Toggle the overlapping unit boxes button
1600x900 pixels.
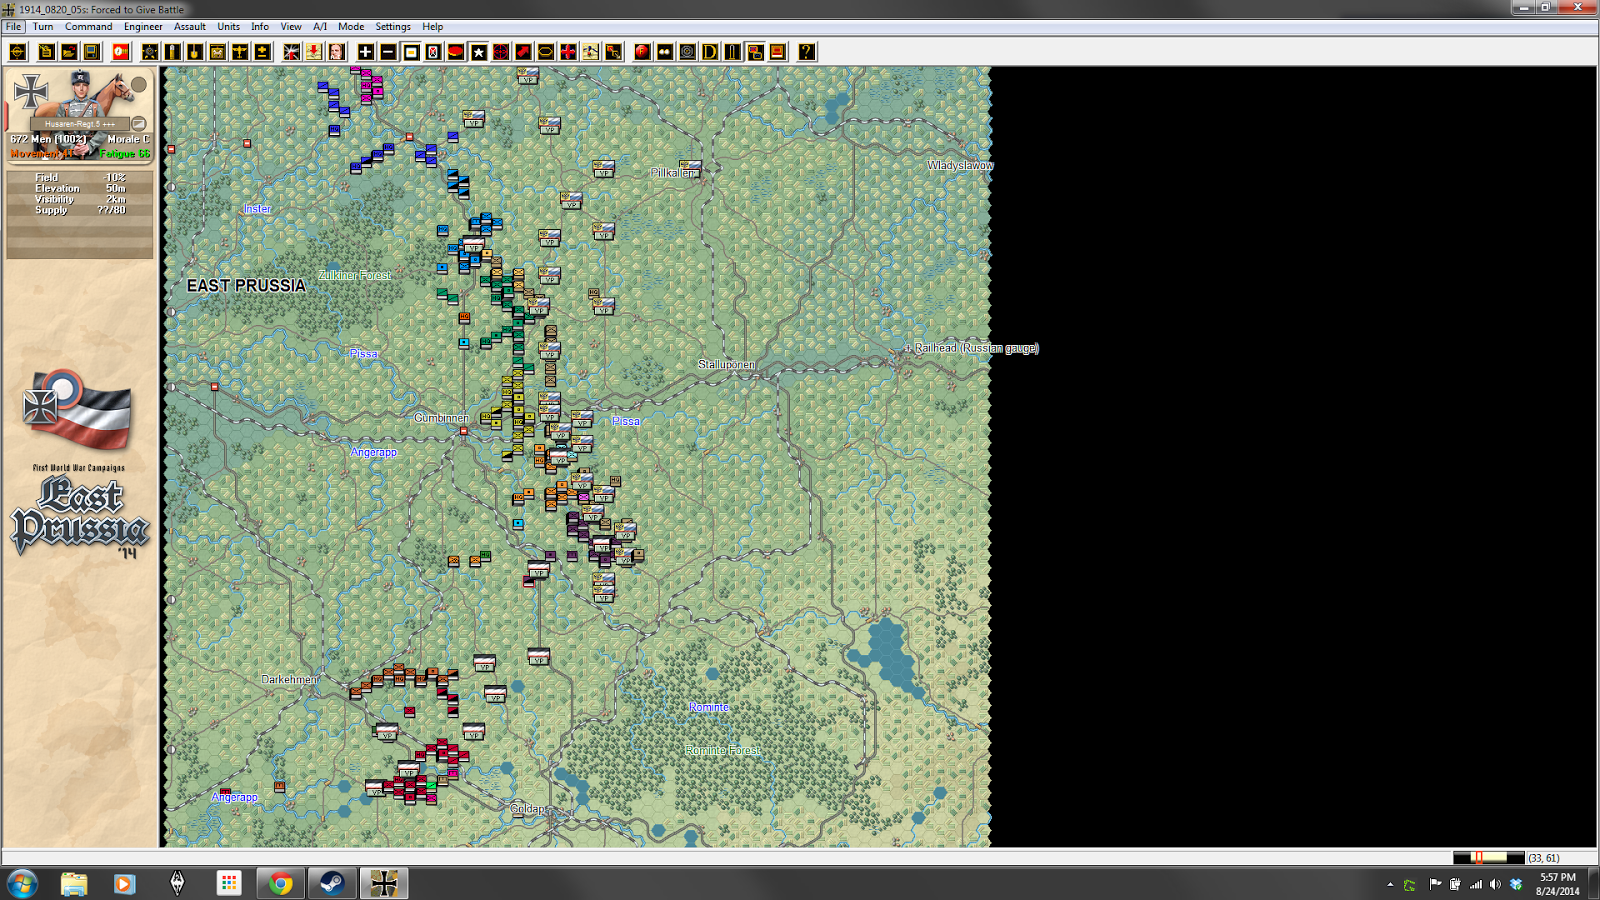coord(755,52)
